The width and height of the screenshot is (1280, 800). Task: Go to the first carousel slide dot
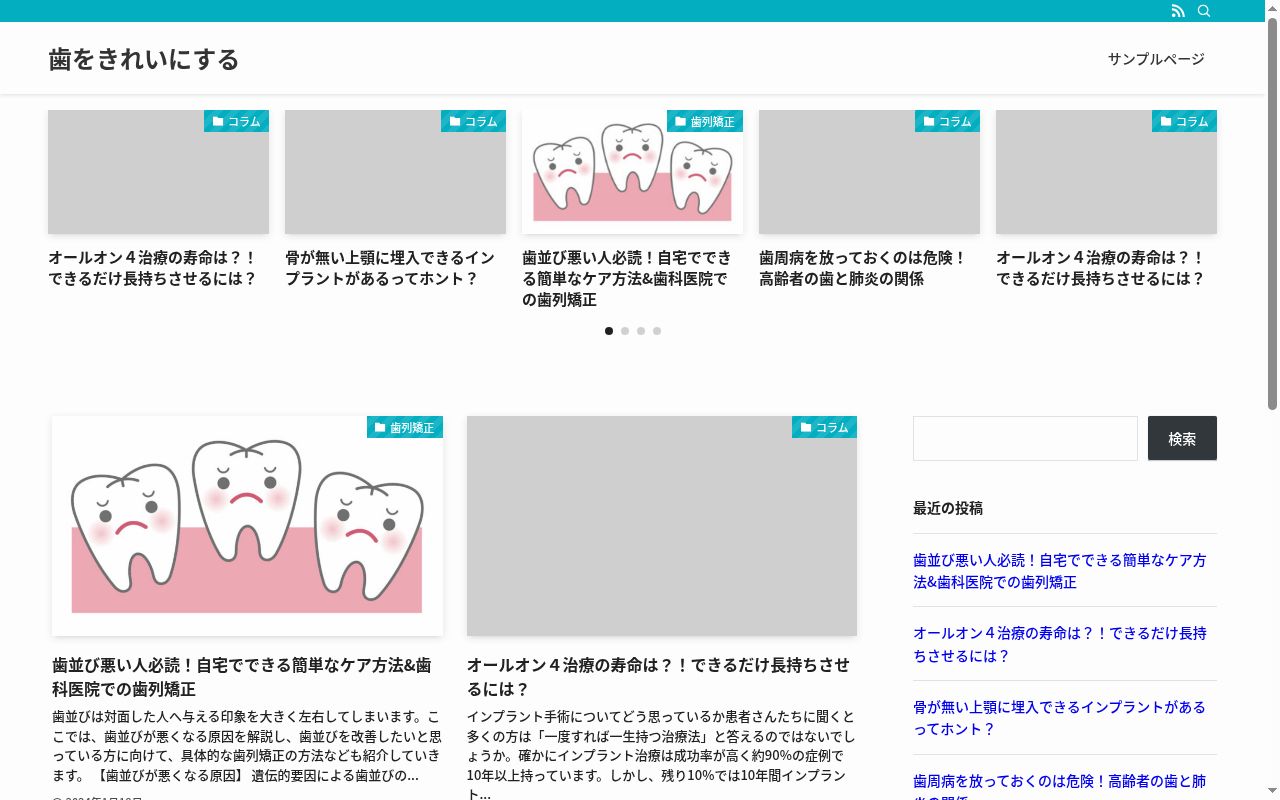[x=609, y=331]
